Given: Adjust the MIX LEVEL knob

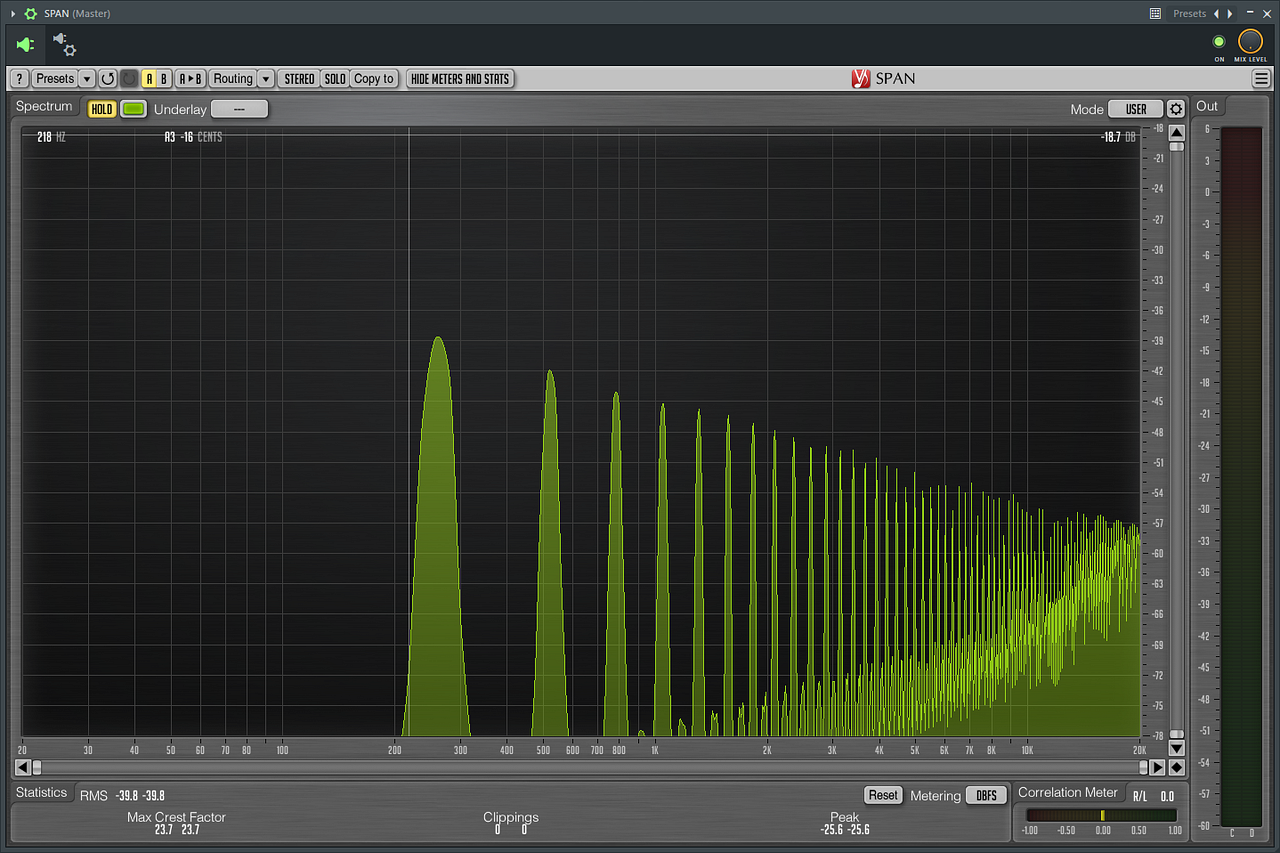Looking at the screenshot, I should point(1251,43).
